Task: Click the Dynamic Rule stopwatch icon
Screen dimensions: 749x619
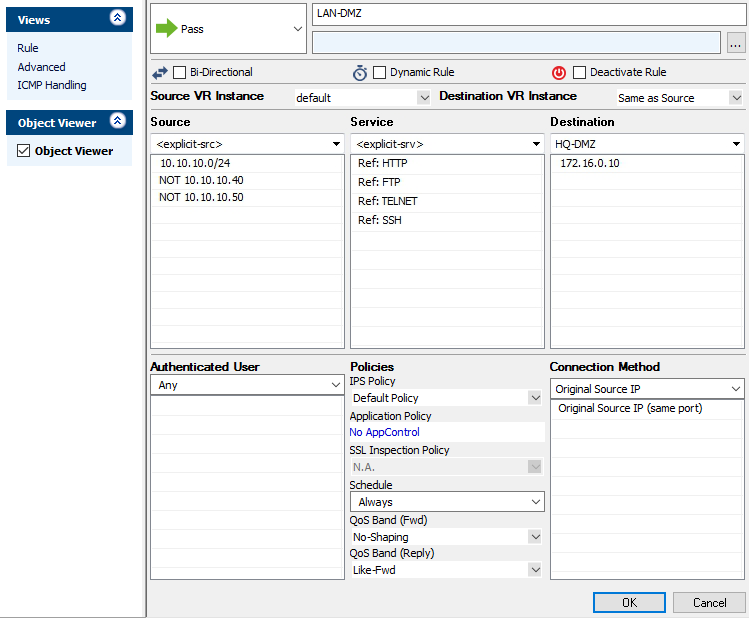Action: tap(360, 73)
